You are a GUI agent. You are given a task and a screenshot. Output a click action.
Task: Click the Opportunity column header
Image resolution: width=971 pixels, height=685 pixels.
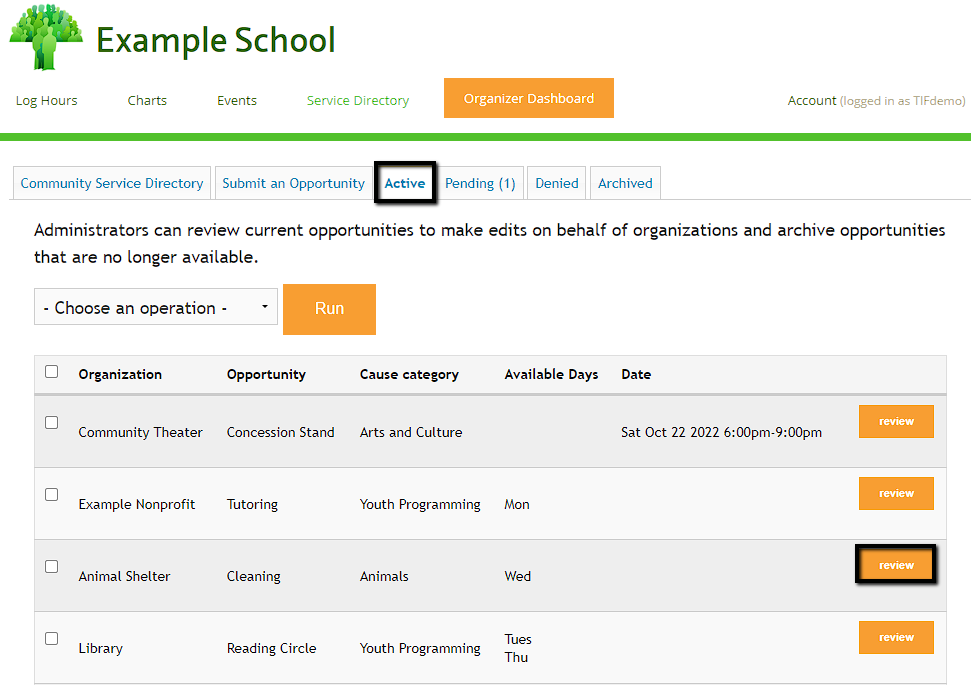(266, 375)
